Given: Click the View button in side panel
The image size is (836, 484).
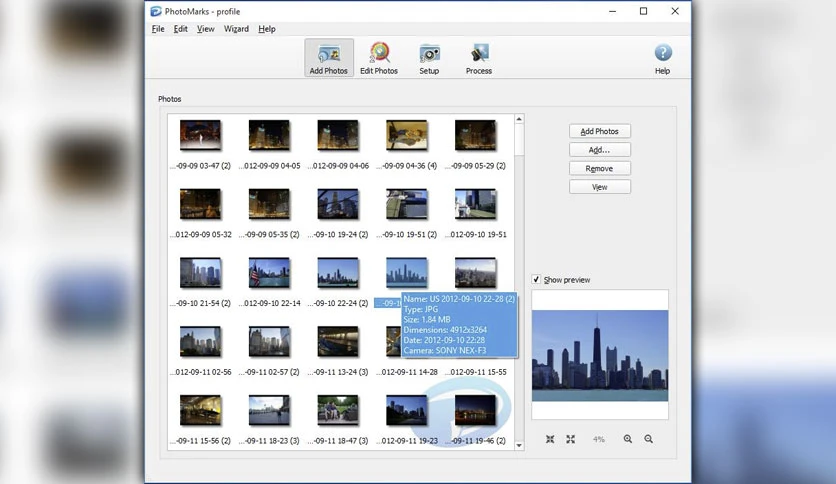Looking at the screenshot, I should 600,187.
